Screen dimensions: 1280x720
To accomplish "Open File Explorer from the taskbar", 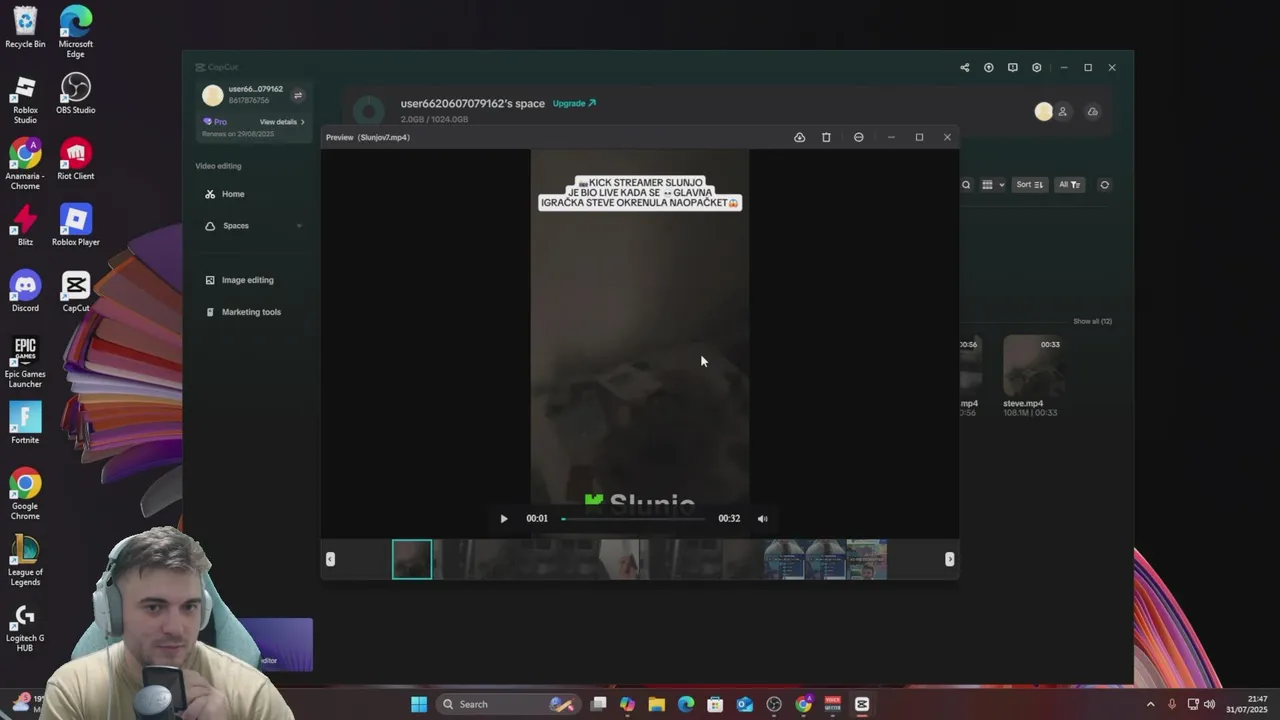I will 657,704.
